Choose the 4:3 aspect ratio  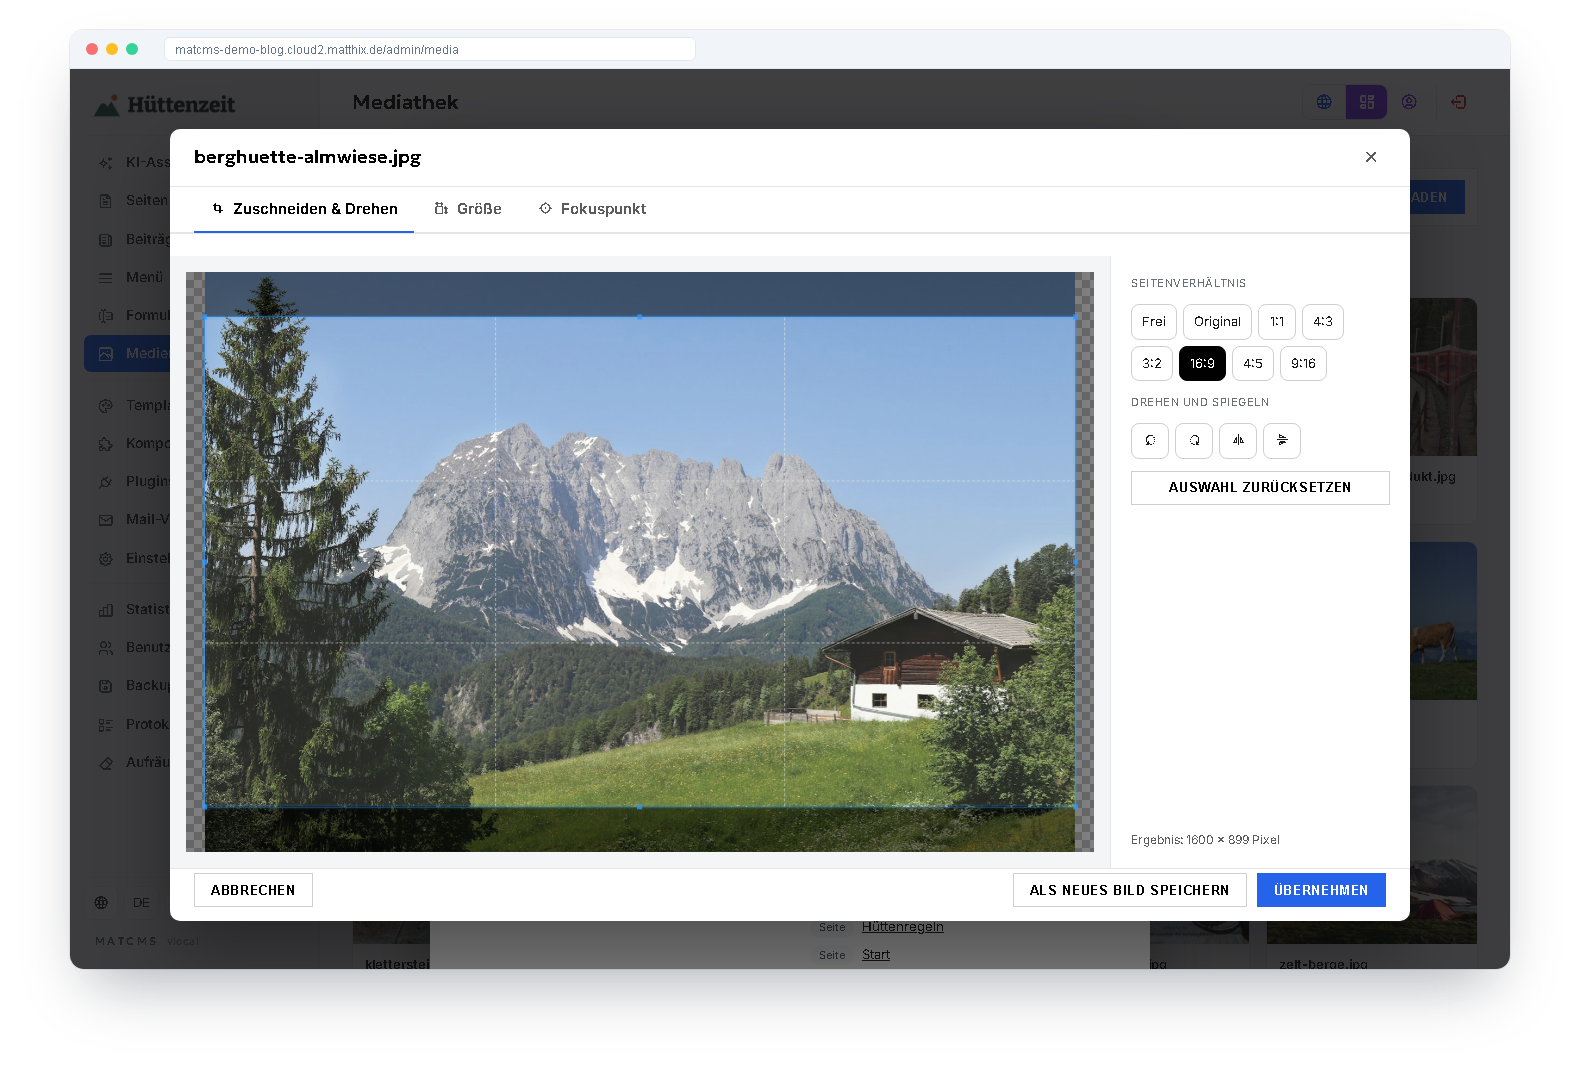[1323, 322]
